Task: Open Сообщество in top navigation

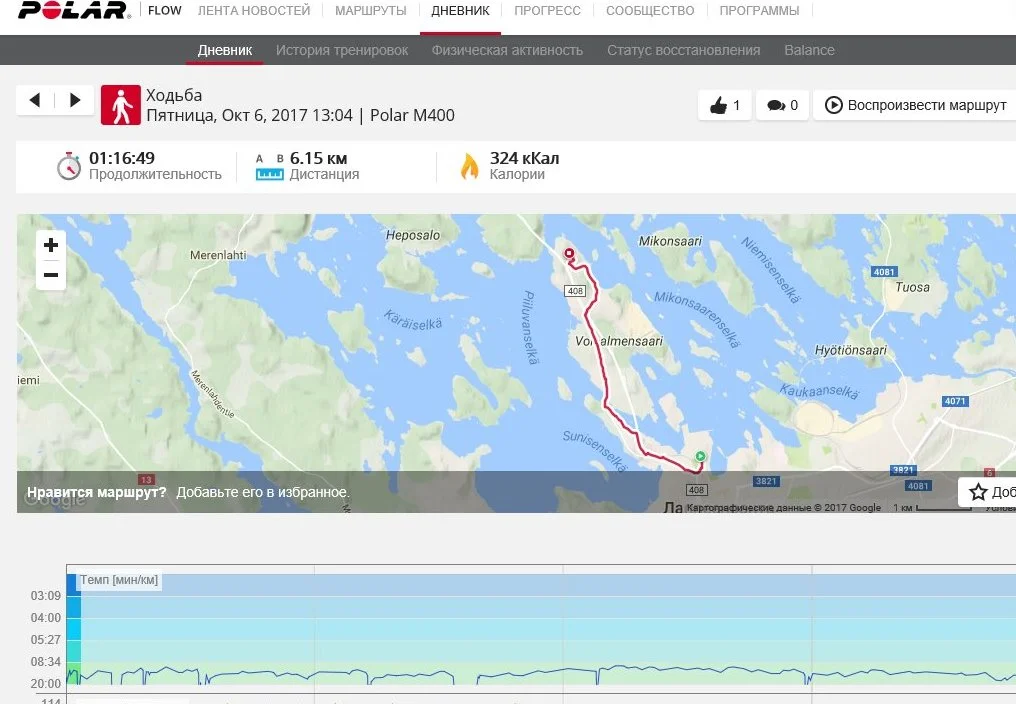Action: [x=650, y=10]
